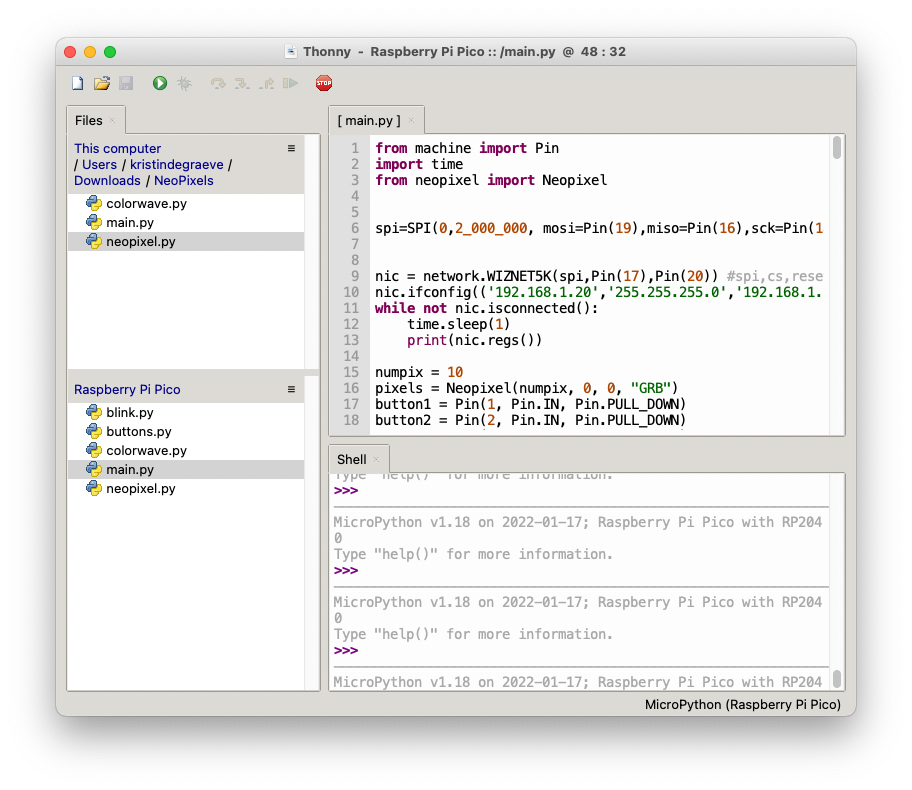Select colorwave.py on the Raspberry Pi Pico
The height and width of the screenshot is (790, 912).
point(186,450)
